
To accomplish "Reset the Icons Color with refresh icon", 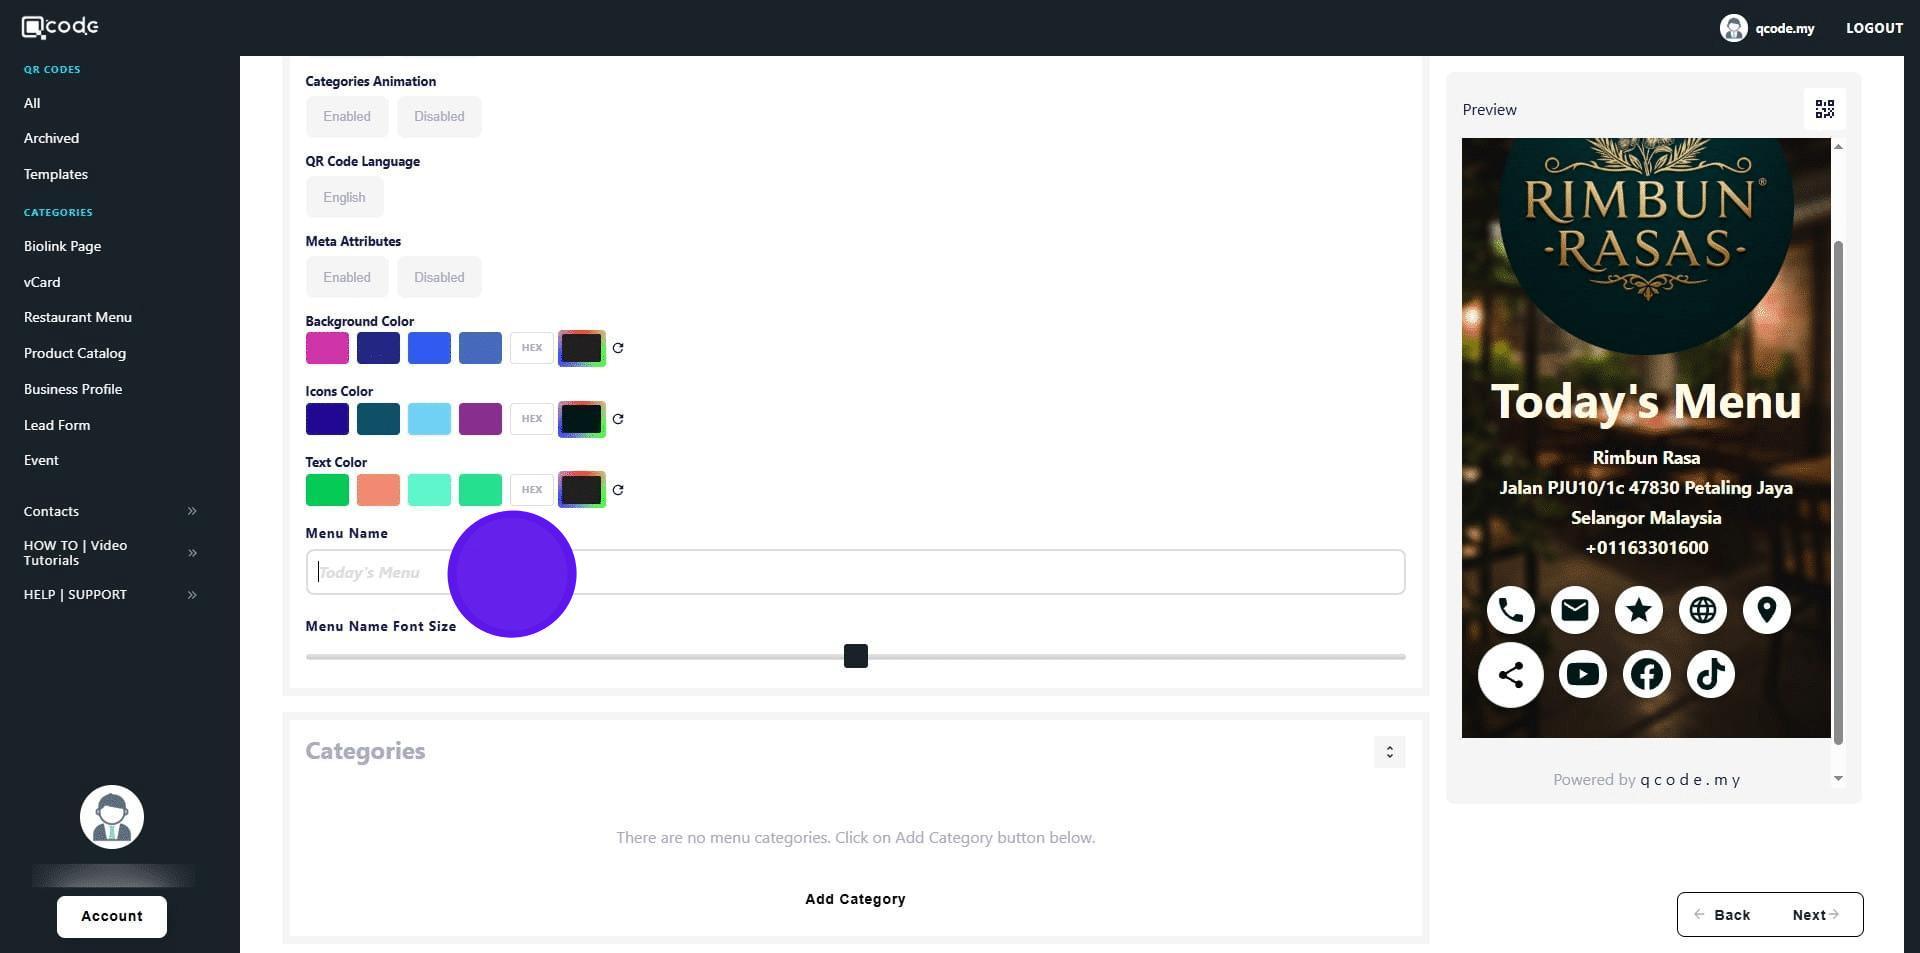I will (x=618, y=419).
